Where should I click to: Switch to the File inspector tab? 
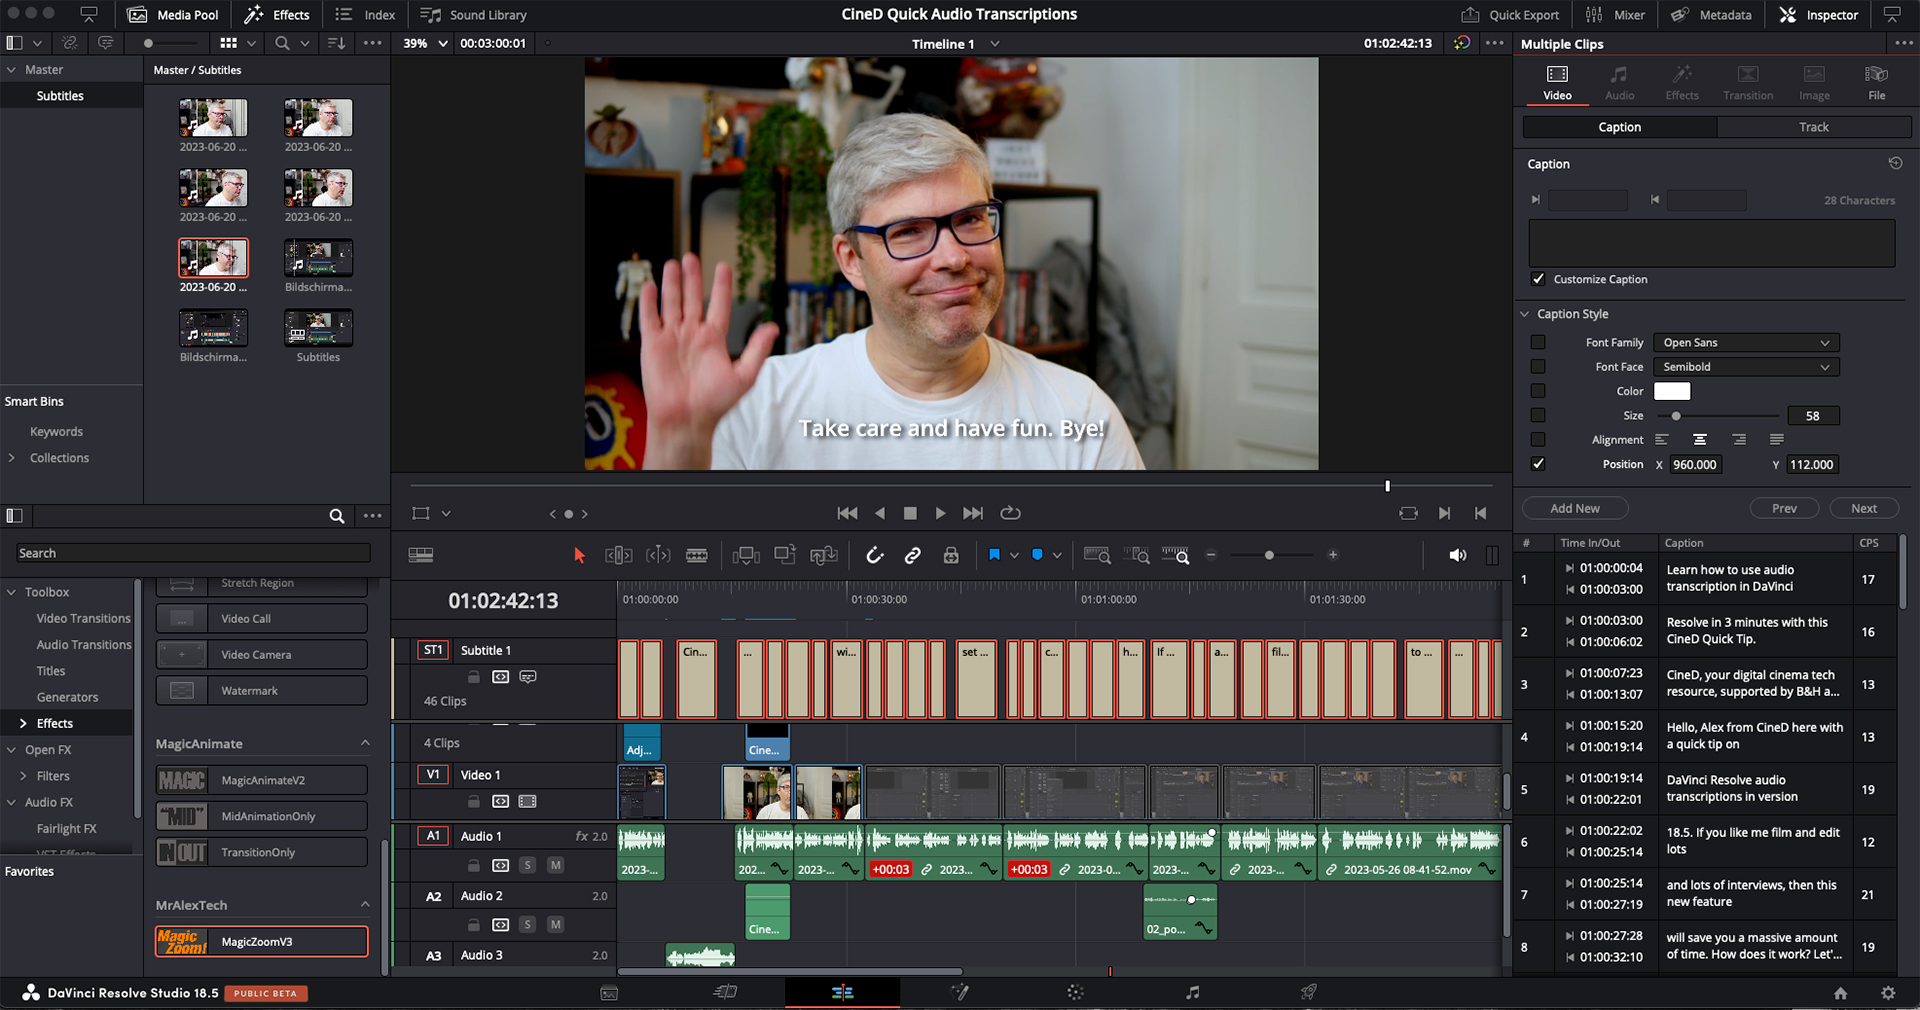click(1877, 83)
